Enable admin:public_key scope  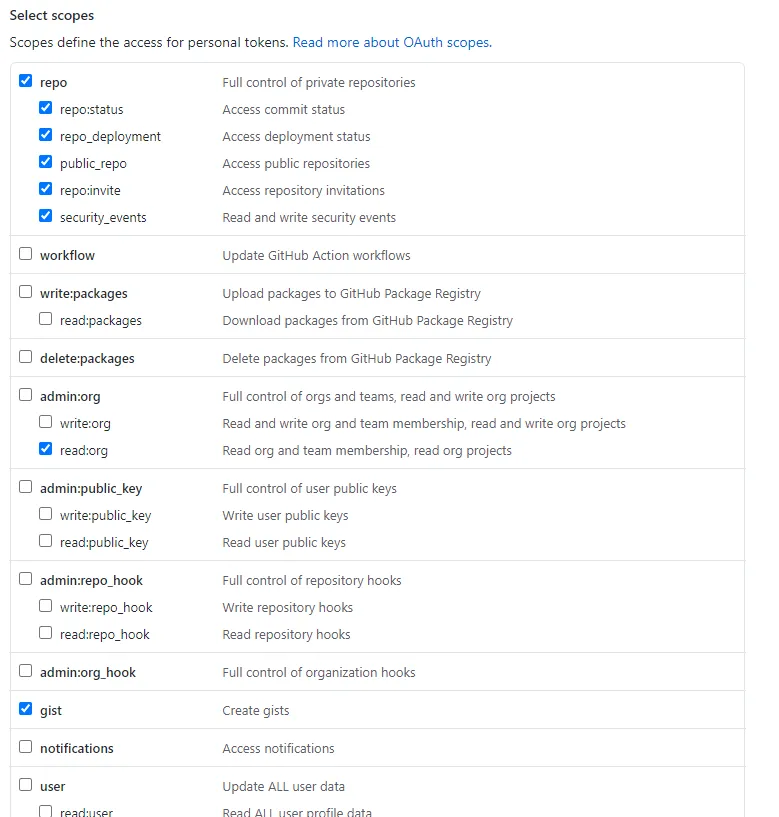(26, 488)
